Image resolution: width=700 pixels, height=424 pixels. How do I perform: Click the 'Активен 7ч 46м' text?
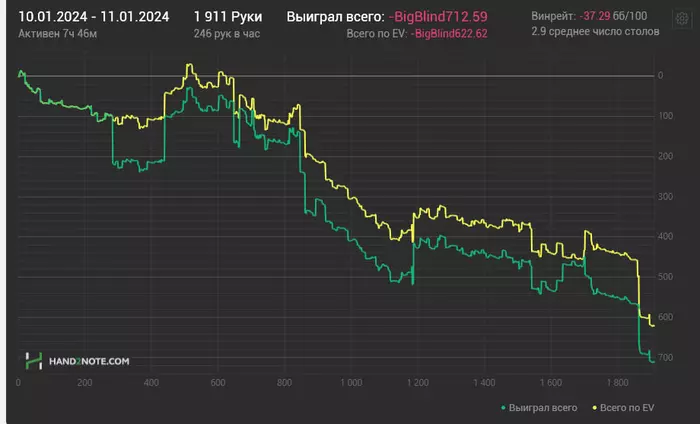58,34
